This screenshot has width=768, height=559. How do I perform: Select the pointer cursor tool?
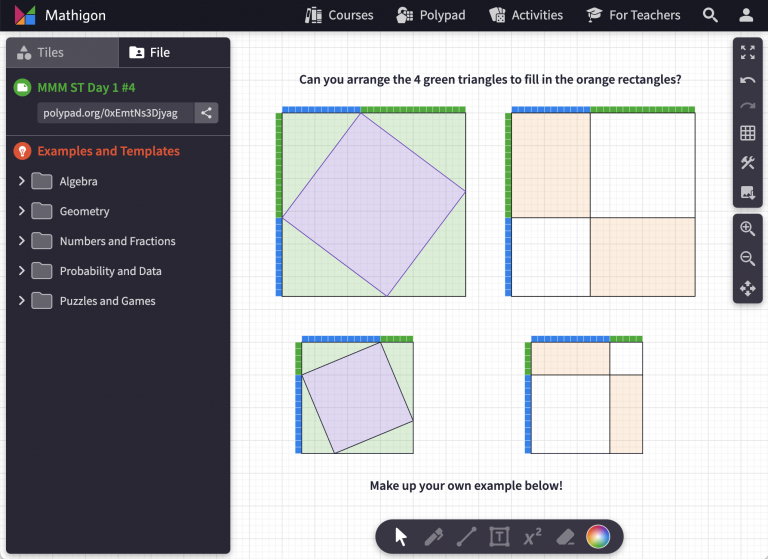coord(401,537)
